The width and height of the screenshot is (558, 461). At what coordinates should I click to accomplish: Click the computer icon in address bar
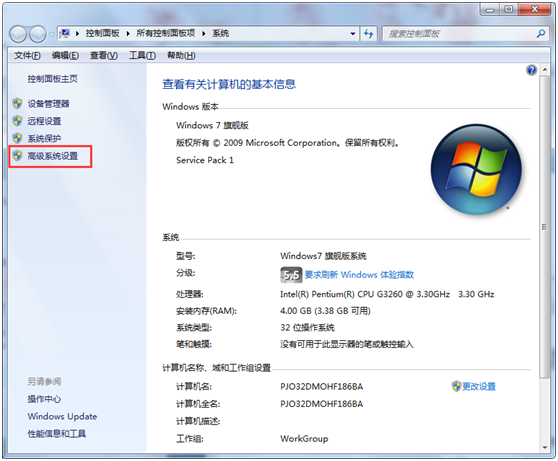tap(65, 33)
